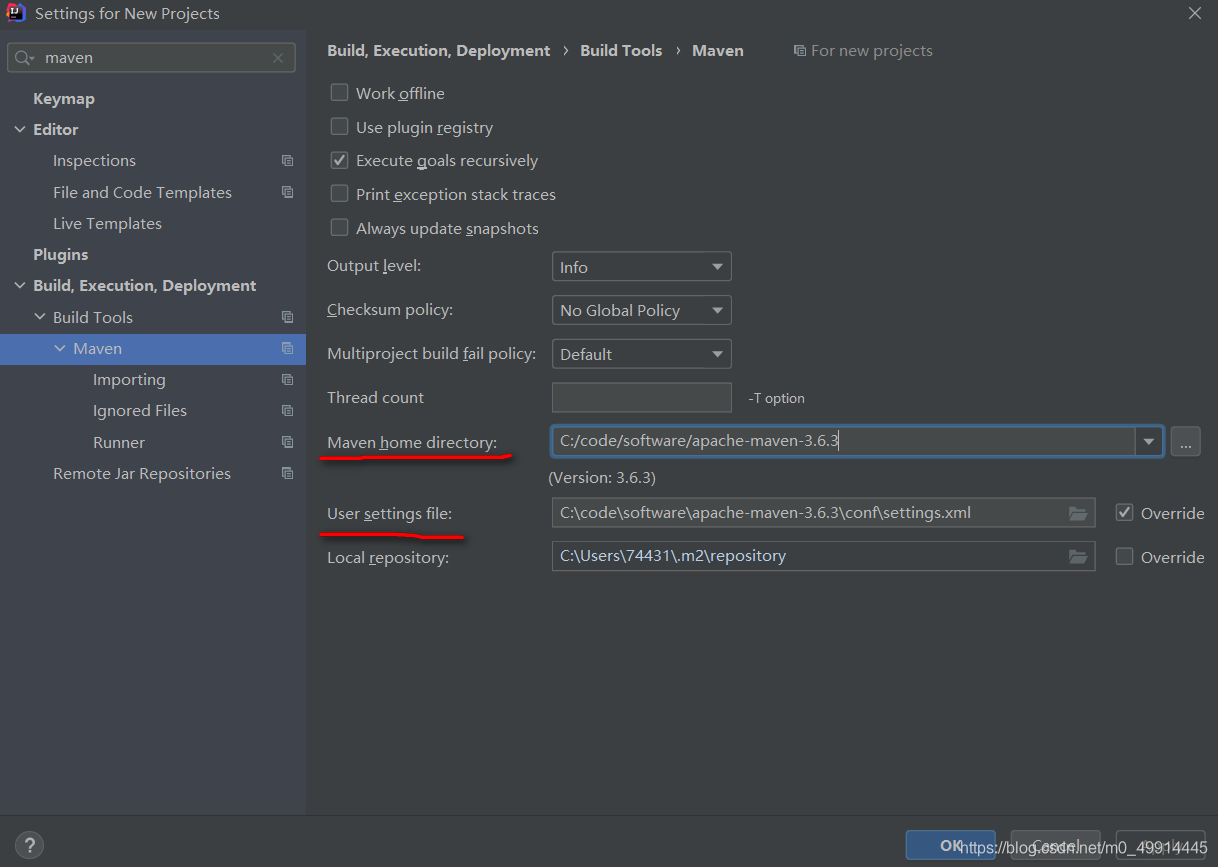Open Remote Jar Repositories page

click(x=142, y=474)
